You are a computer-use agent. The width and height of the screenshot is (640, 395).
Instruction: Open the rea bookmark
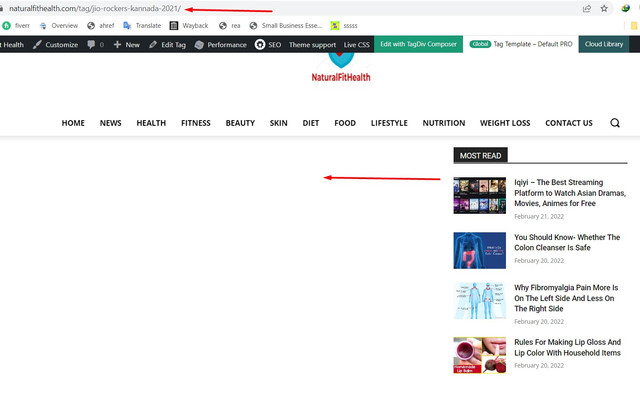click(x=229, y=25)
